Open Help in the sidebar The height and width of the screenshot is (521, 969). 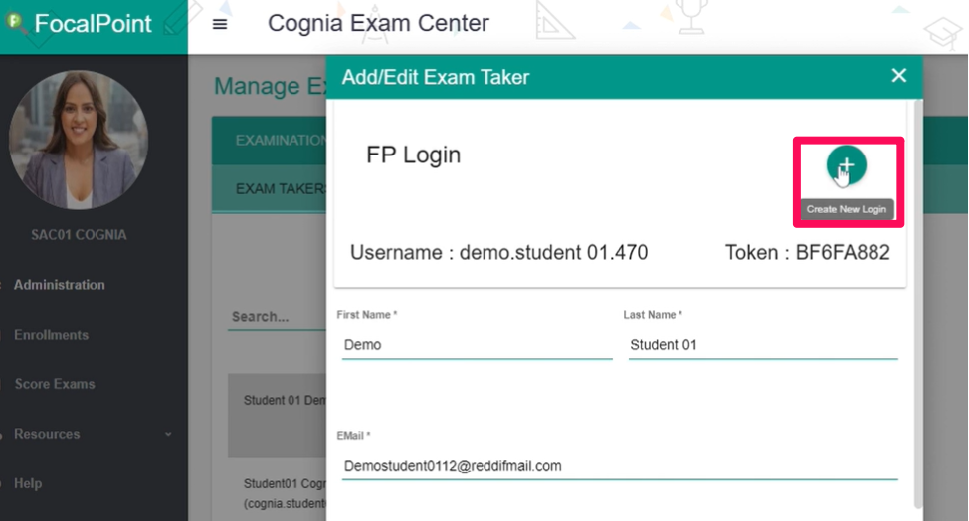coord(28,483)
